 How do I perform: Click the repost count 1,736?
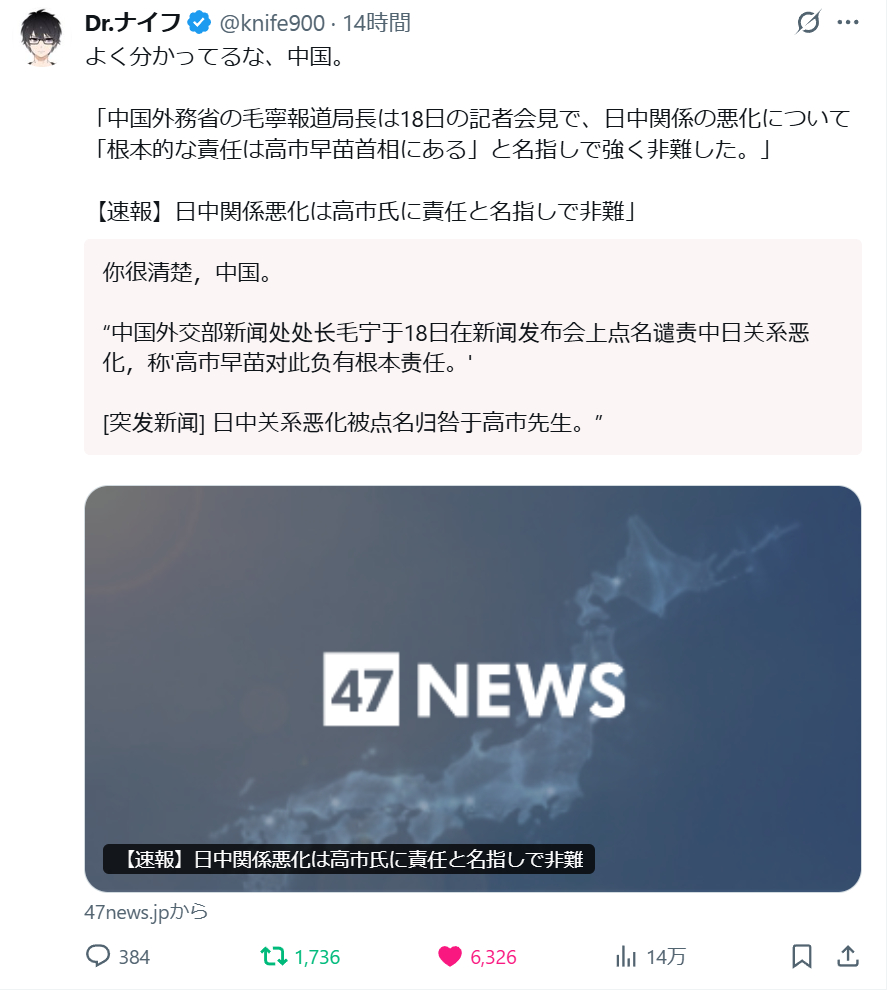click(x=318, y=957)
